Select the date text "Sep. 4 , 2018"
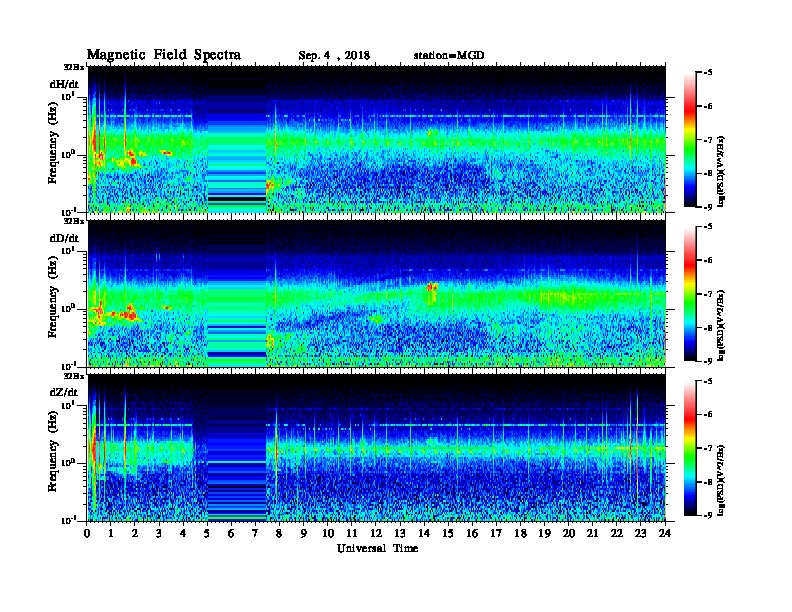This screenshot has height=612, width=792. click(x=334, y=56)
